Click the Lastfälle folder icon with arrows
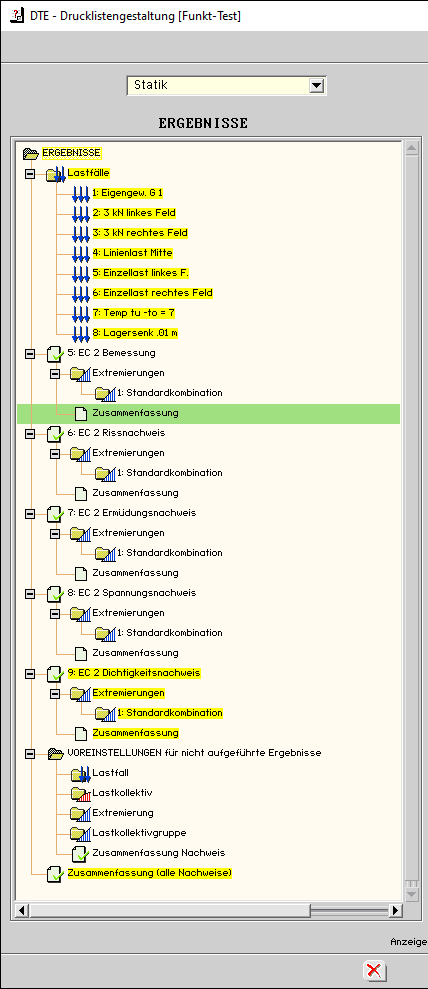Viewport: 428px width, 989px height. 55,173
